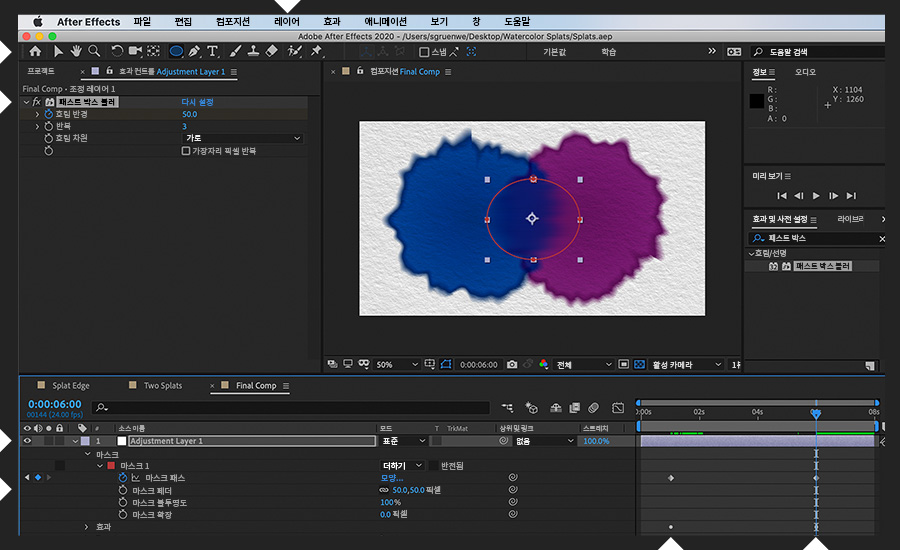The image size is (900, 550).
Task: Open the 흐림 차원 dropdown set to 가로
Action: point(241,138)
